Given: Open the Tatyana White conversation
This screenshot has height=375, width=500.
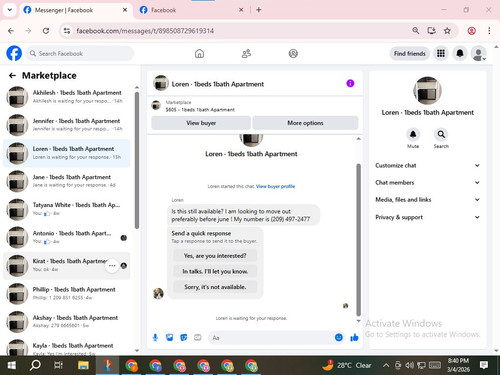Looking at the screenshot, I should [x=67, y=209].
